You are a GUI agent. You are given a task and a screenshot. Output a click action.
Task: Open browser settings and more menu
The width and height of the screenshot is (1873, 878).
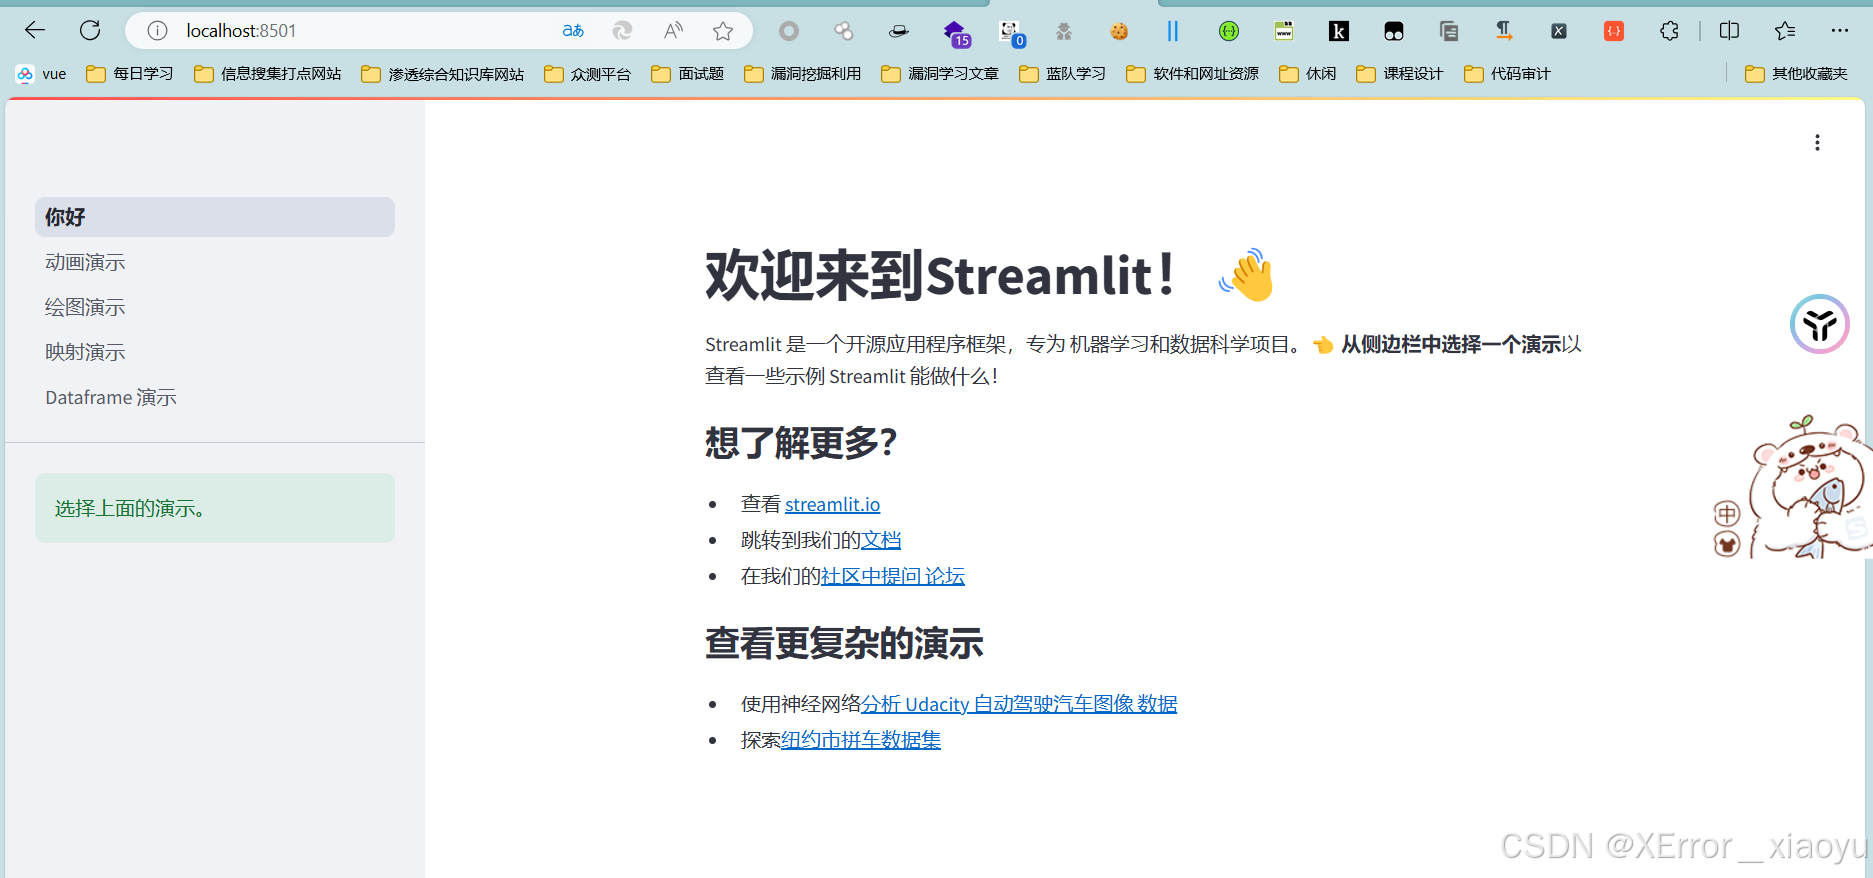pyautogui.click(x=1840, y=31)
